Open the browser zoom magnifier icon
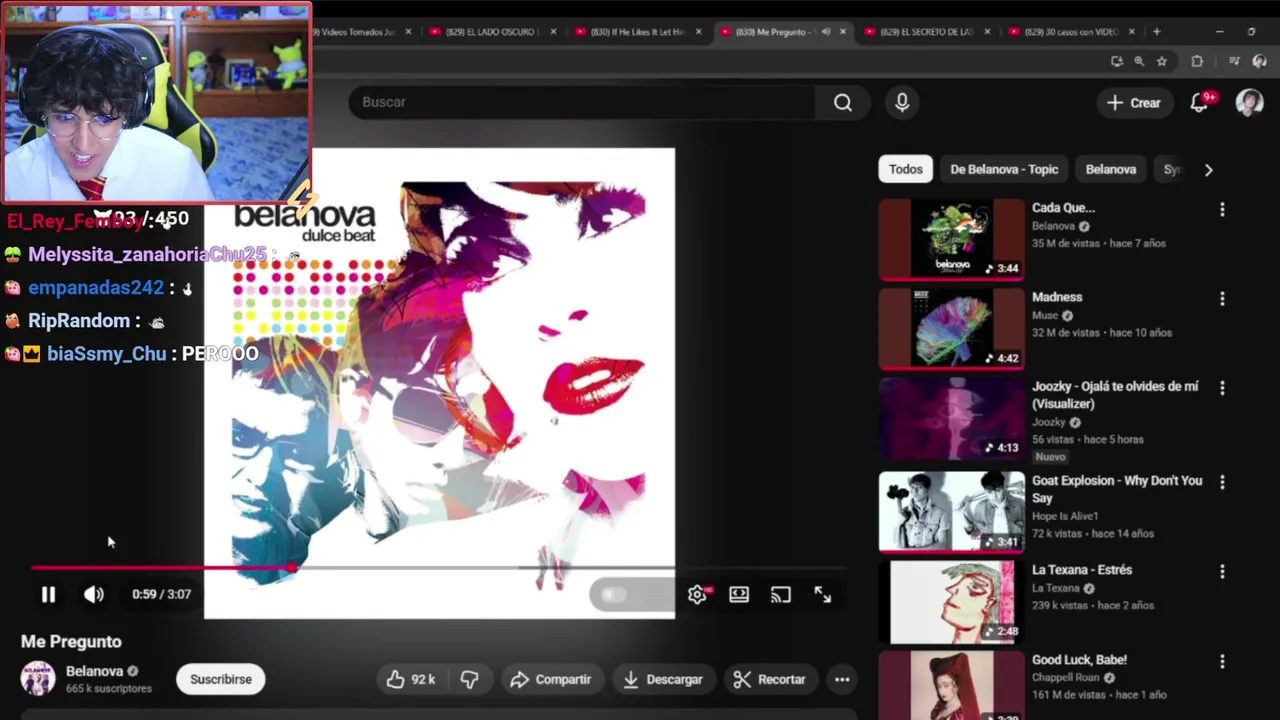1280x720 pixels. (1139, 61)
